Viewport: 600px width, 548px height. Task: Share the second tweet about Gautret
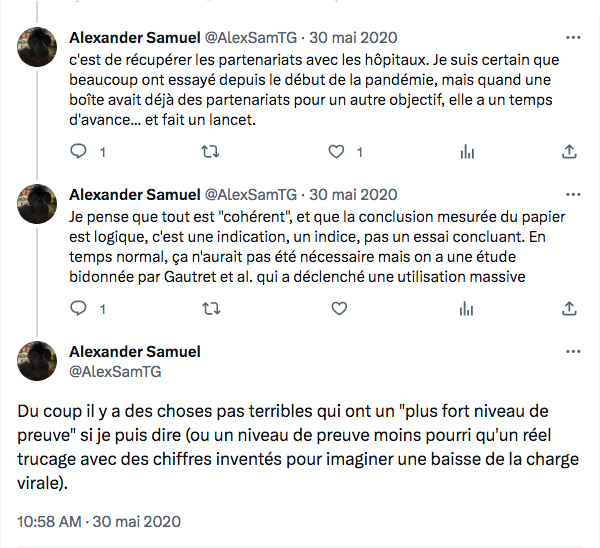point(570,310)
